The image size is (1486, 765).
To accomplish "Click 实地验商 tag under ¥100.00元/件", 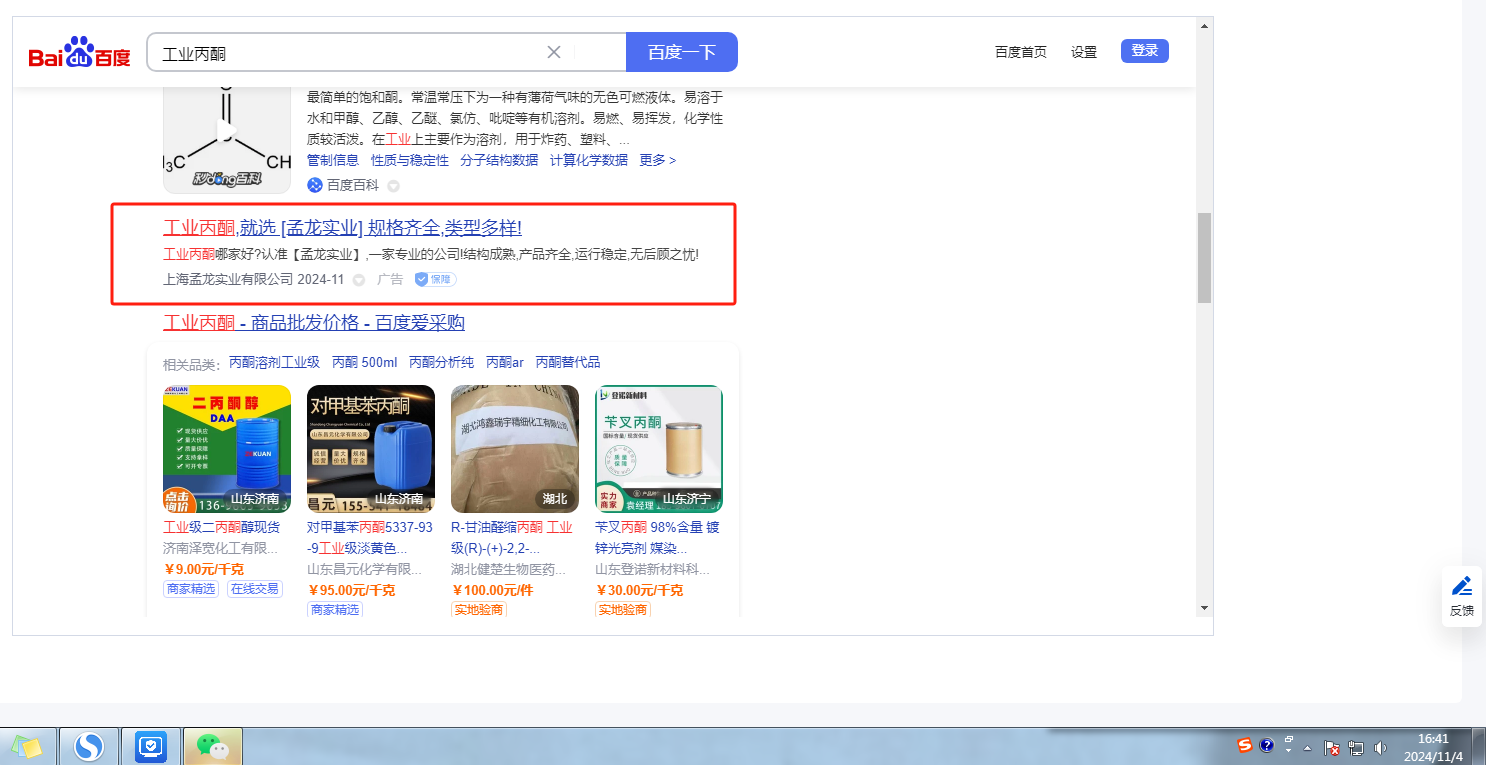I will coord(479,610).
